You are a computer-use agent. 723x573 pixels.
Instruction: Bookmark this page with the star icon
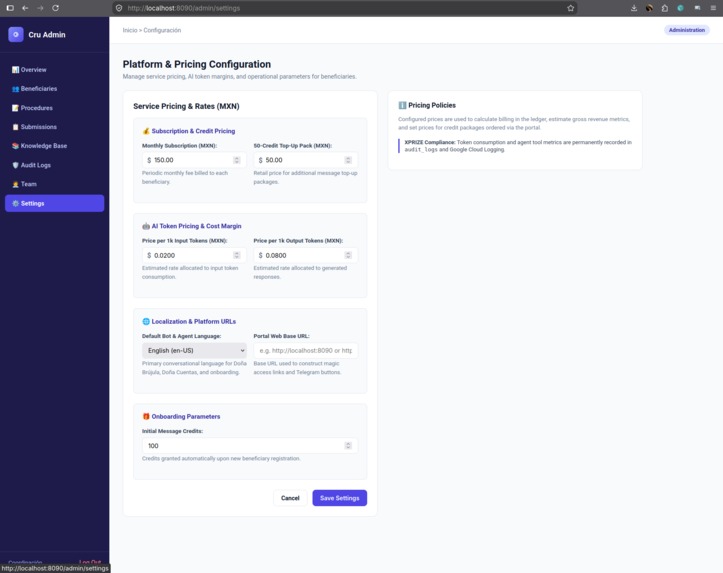pyautogui.click(x=570, y=8)
